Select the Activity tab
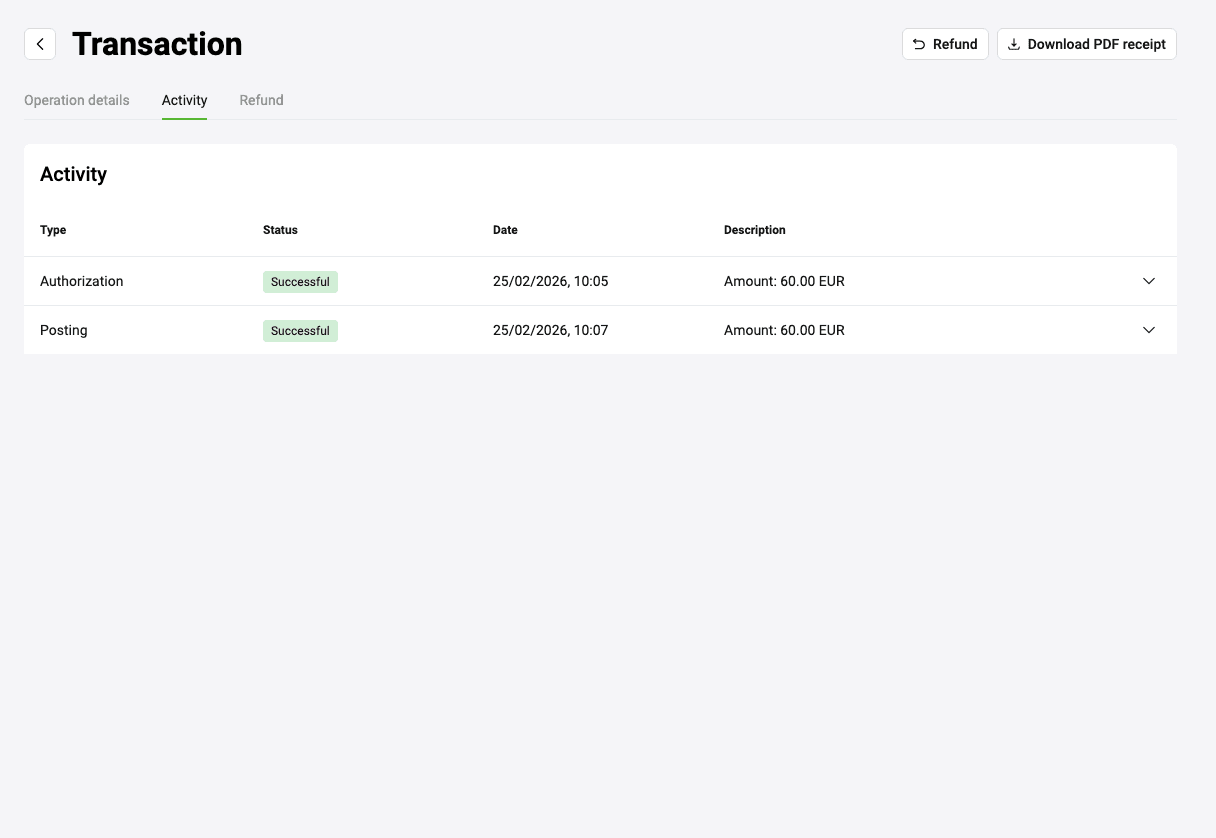 pos(184,100)
